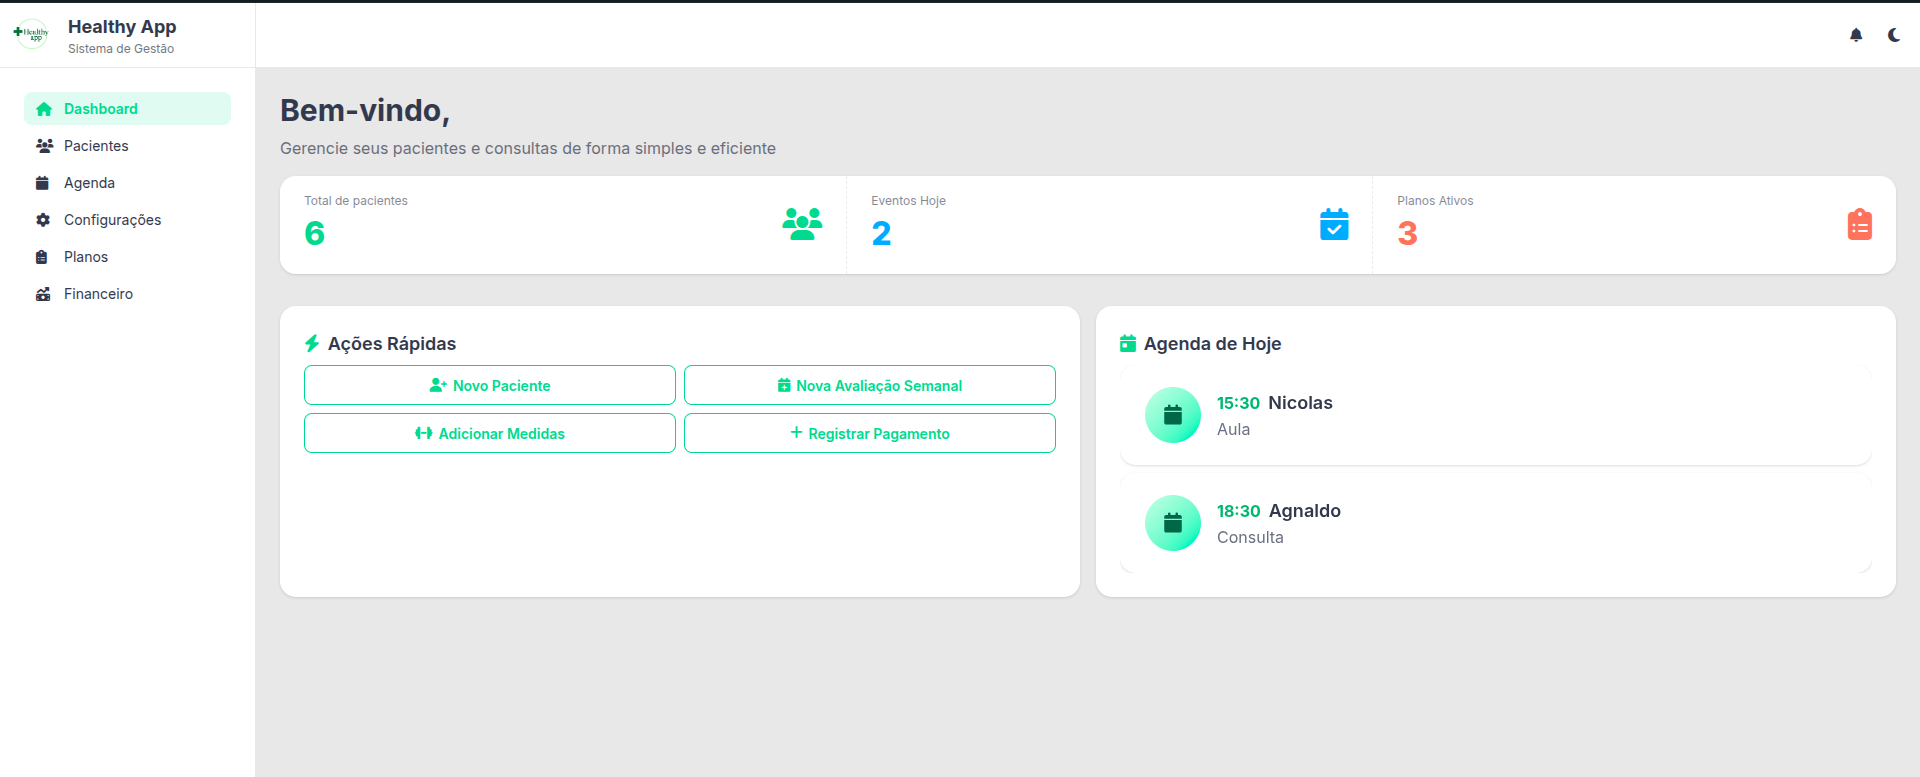Toggle dark mode with the moon icon
Viewport: 1920px width, 777px height.
click(x=1894, y=35)
